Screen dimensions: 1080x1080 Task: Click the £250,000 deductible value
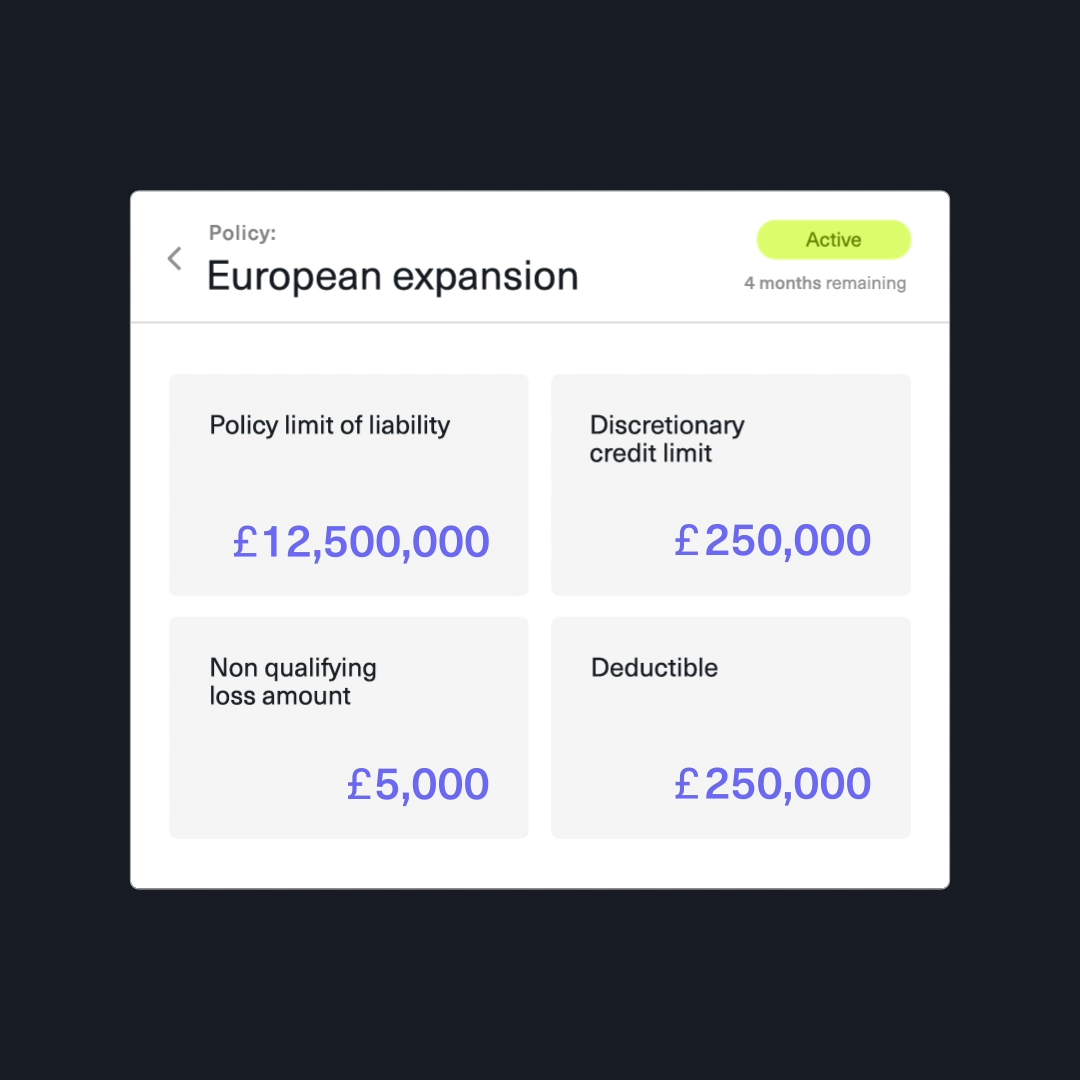771,783
